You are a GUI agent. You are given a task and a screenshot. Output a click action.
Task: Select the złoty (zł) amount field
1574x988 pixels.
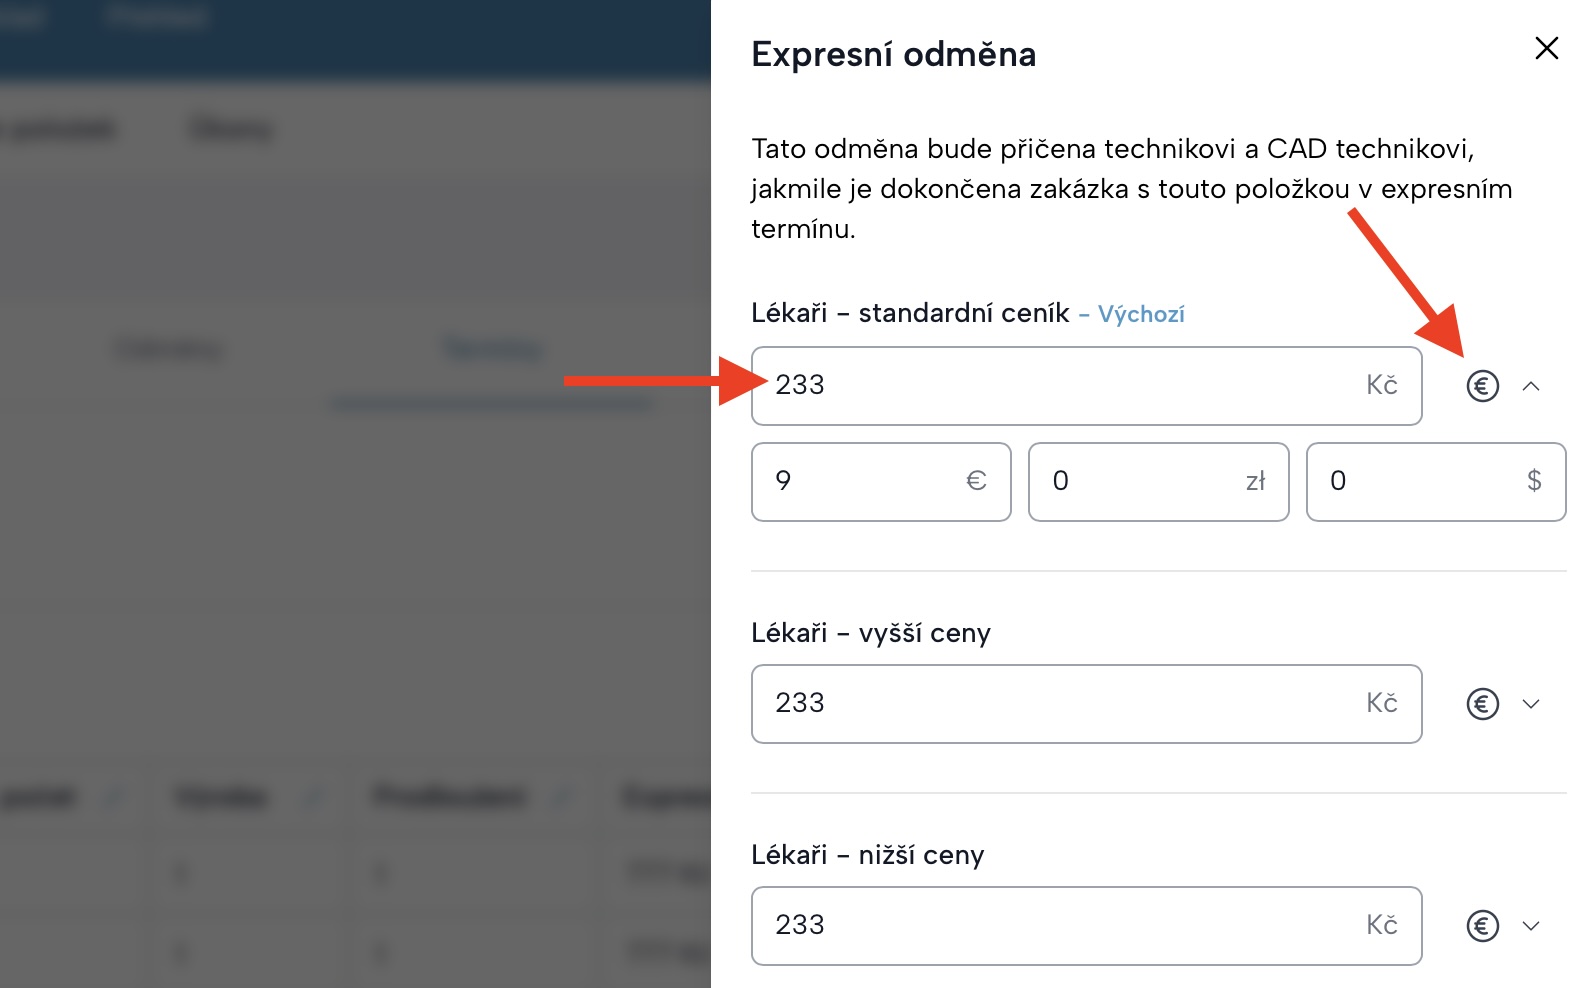(1140, 482)
